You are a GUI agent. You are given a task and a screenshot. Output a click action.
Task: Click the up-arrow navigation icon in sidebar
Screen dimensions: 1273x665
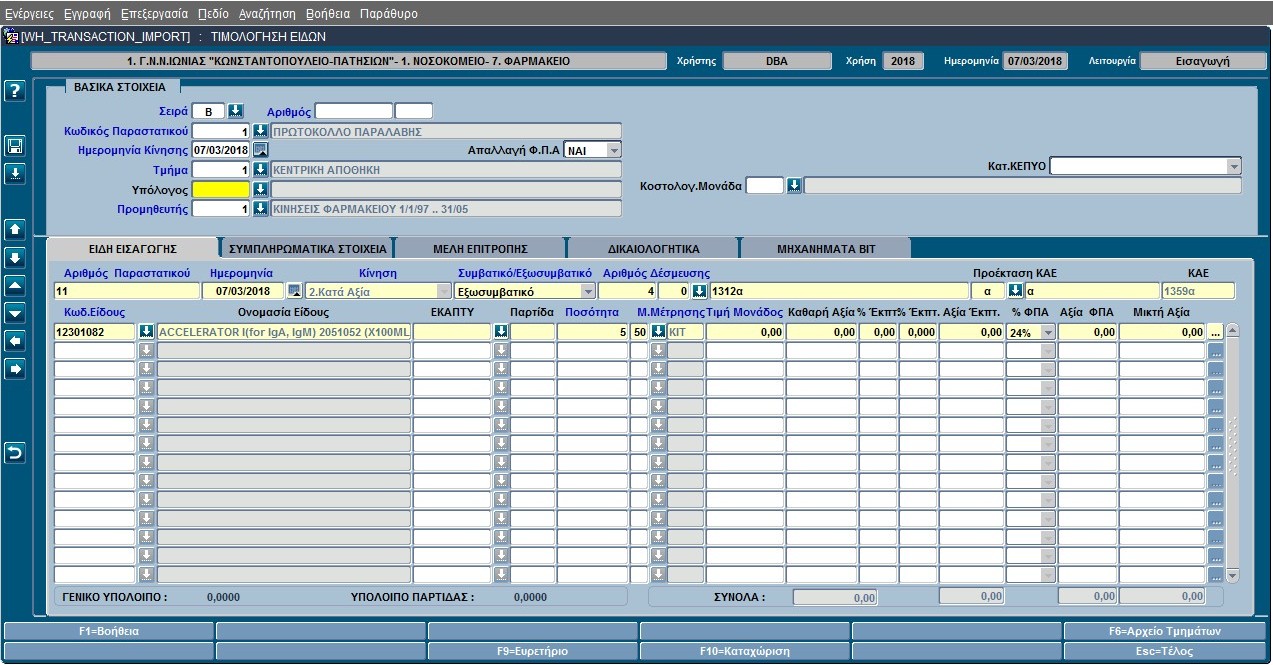15,229
